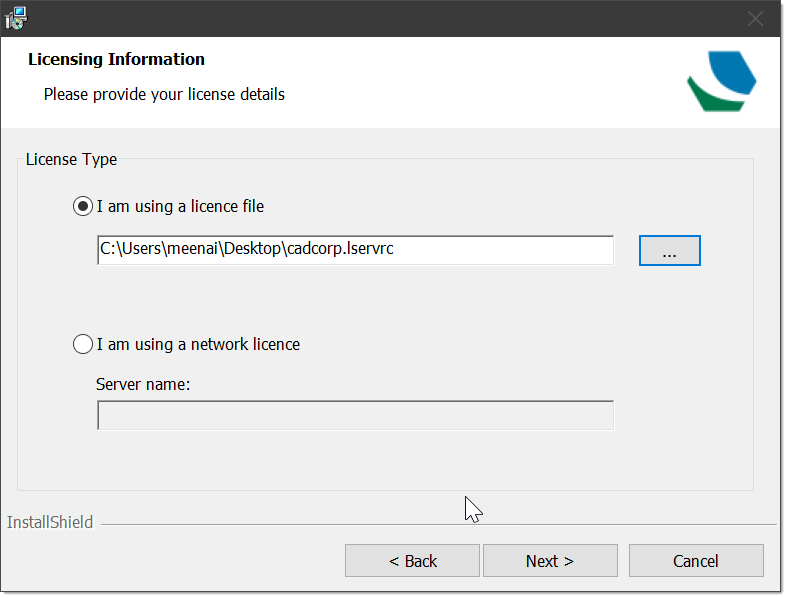Click the green swoosh of the Cadcorp logo
Image resolution: width=787 pixels, height=598 pixels.
[714, 96]
